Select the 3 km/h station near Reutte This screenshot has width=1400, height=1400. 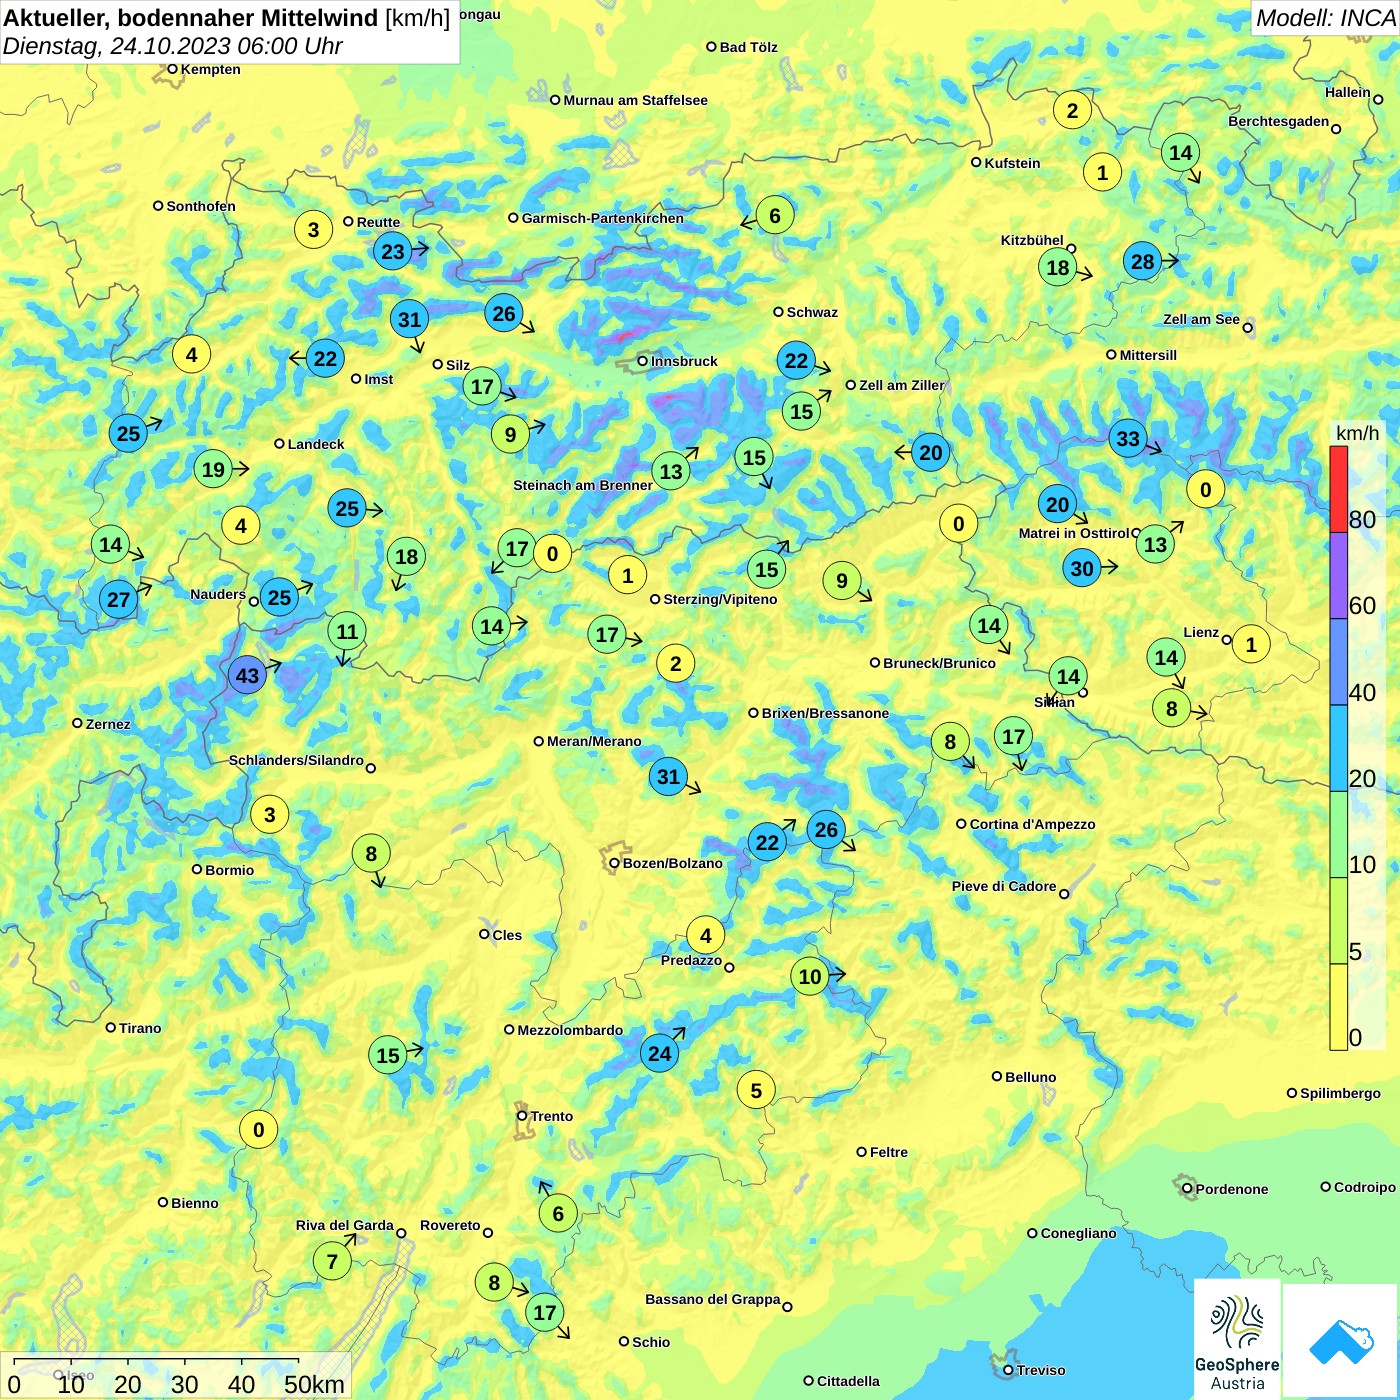pos(313,229)
